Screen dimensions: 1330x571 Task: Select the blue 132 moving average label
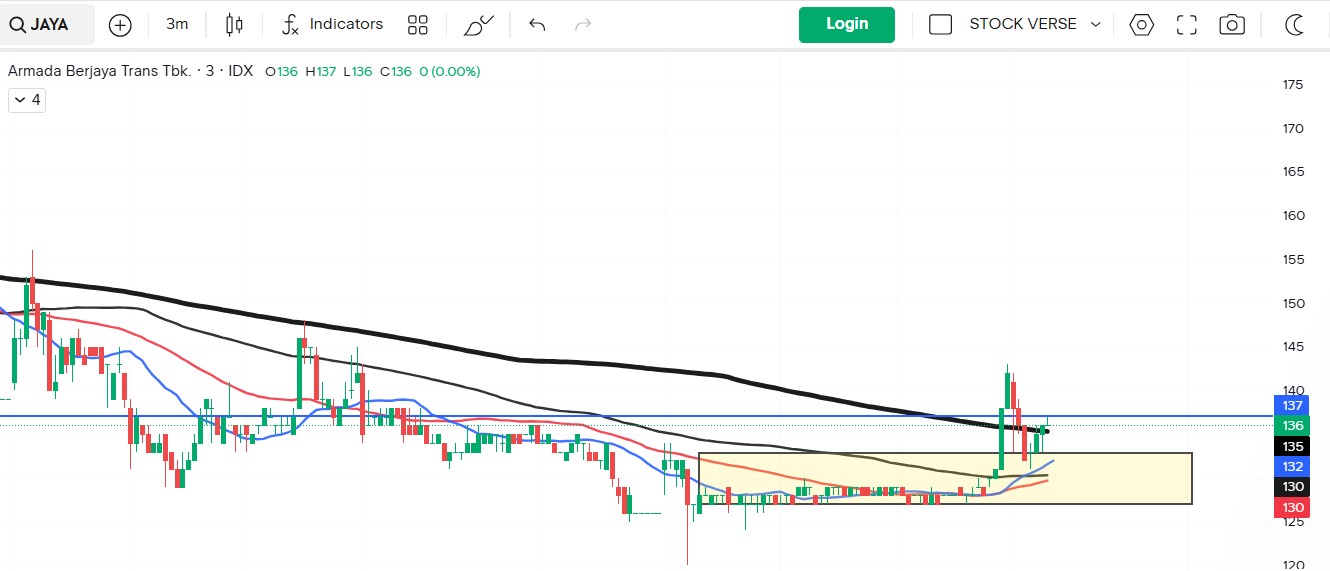pos(1293,467)
